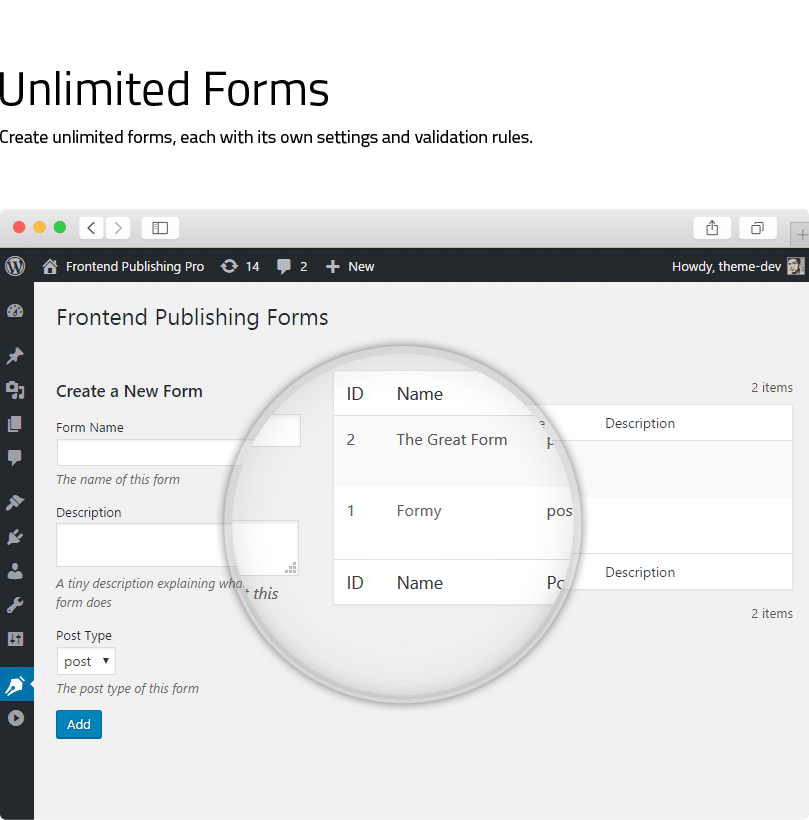This screenshot has width=809, height=820.
Task: Click the top Description column header
Action: click(640, 423)
